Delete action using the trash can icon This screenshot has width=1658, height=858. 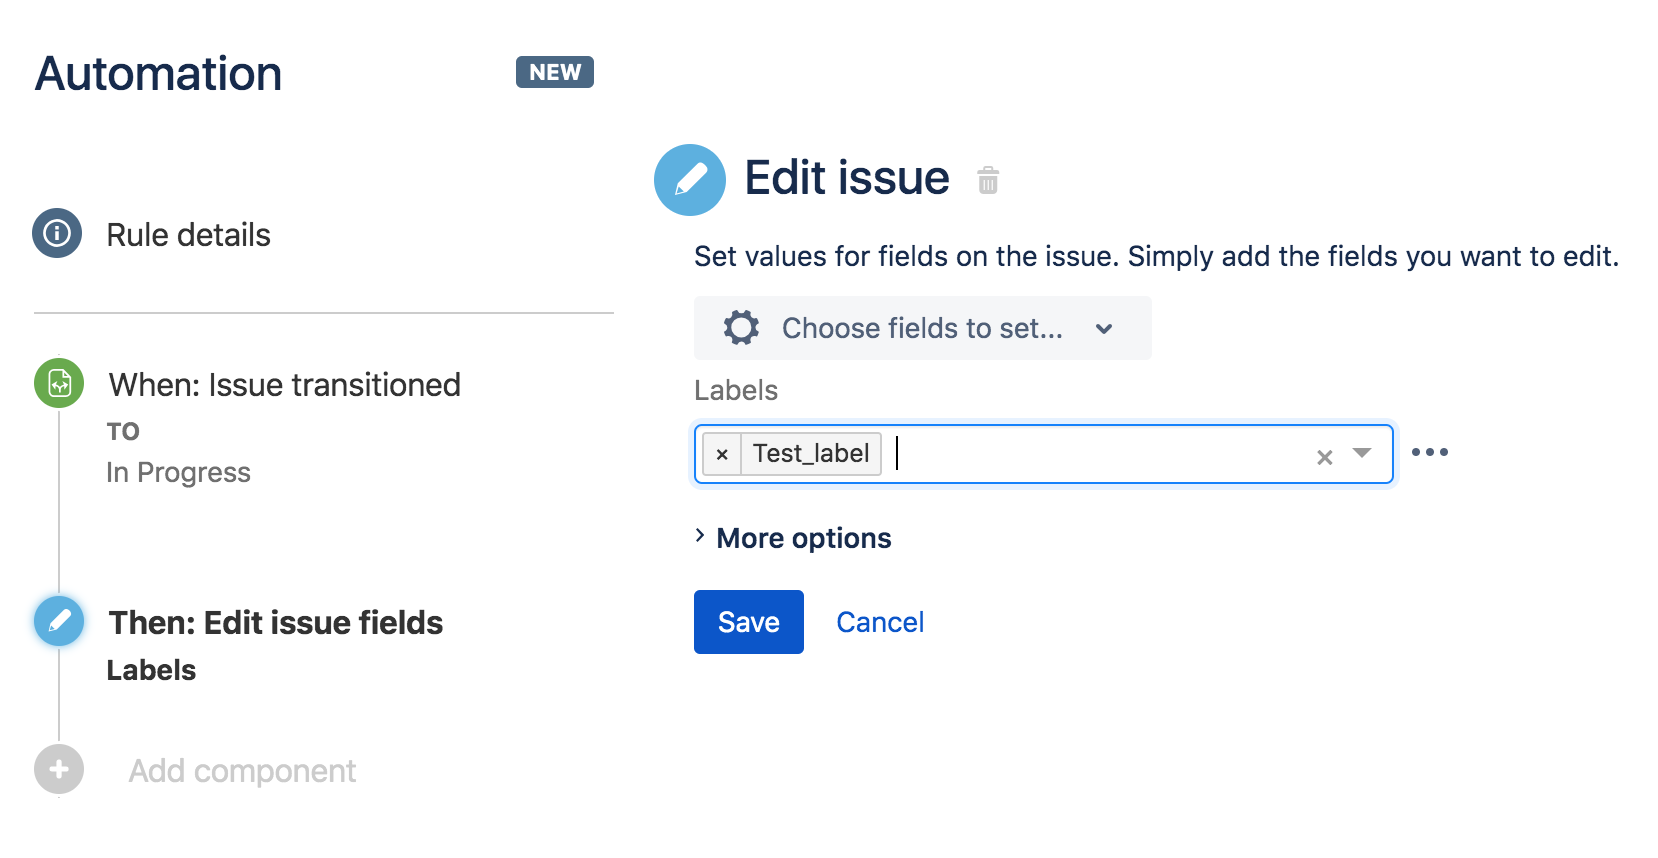tap(988, 180)
